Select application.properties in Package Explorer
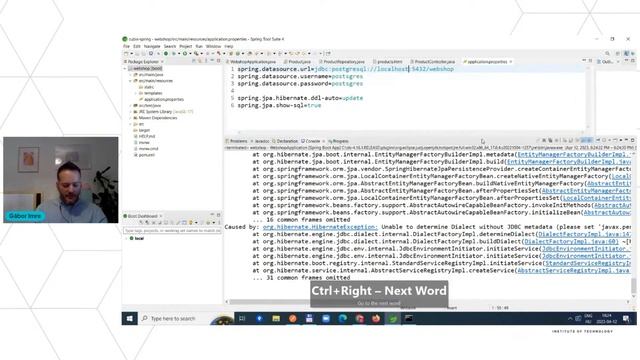This screenshot has width=640, height=360. click(161, 99)
